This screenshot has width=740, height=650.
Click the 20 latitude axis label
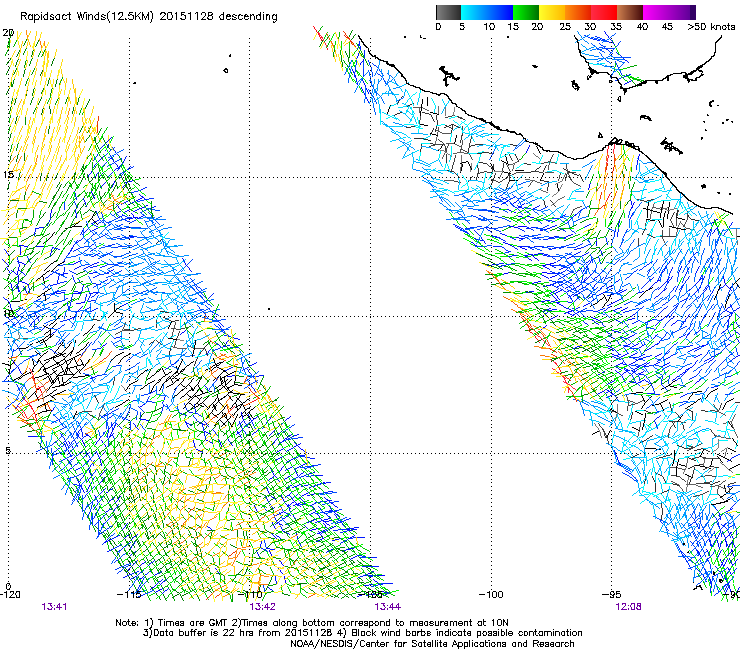click(x=8, y=33)
